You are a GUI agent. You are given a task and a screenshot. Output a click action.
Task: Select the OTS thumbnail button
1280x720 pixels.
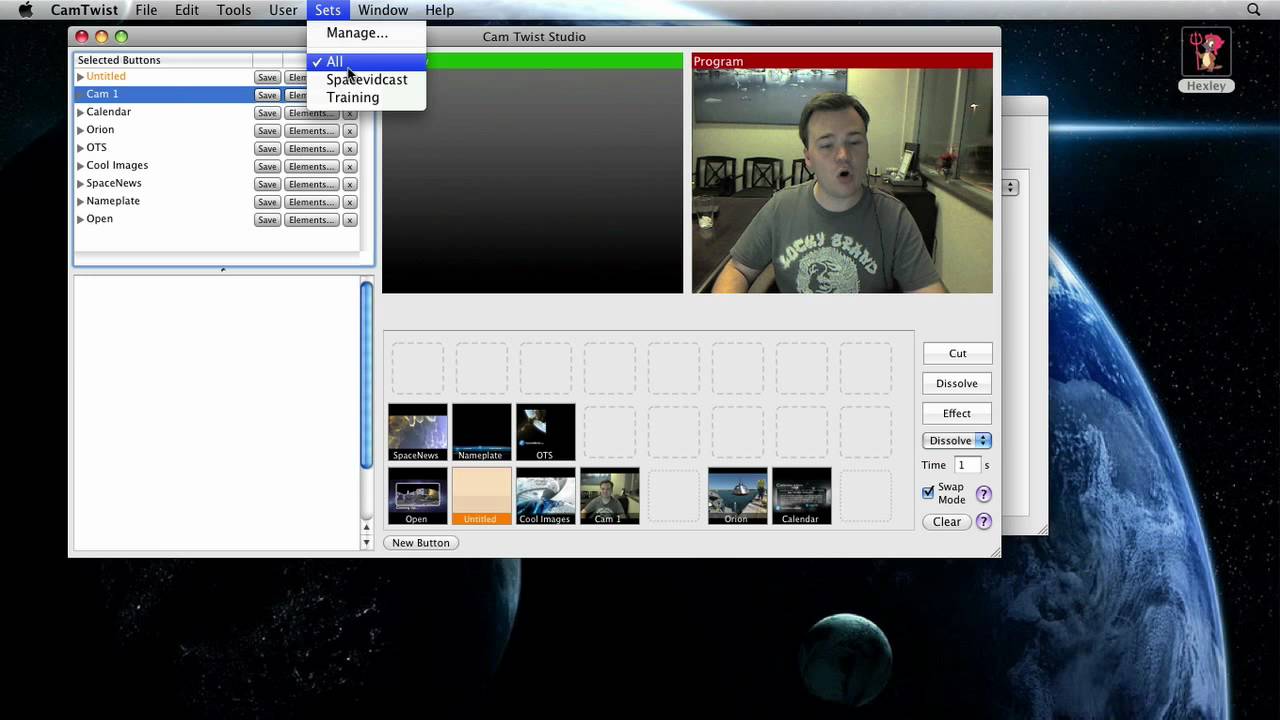pos(545,432)
